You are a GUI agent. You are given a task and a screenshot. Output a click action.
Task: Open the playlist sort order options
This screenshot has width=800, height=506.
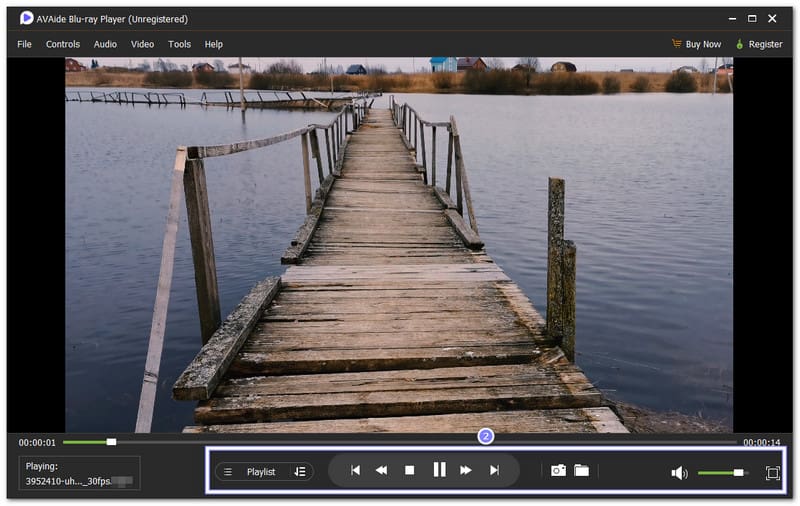(x=300, y=472)
